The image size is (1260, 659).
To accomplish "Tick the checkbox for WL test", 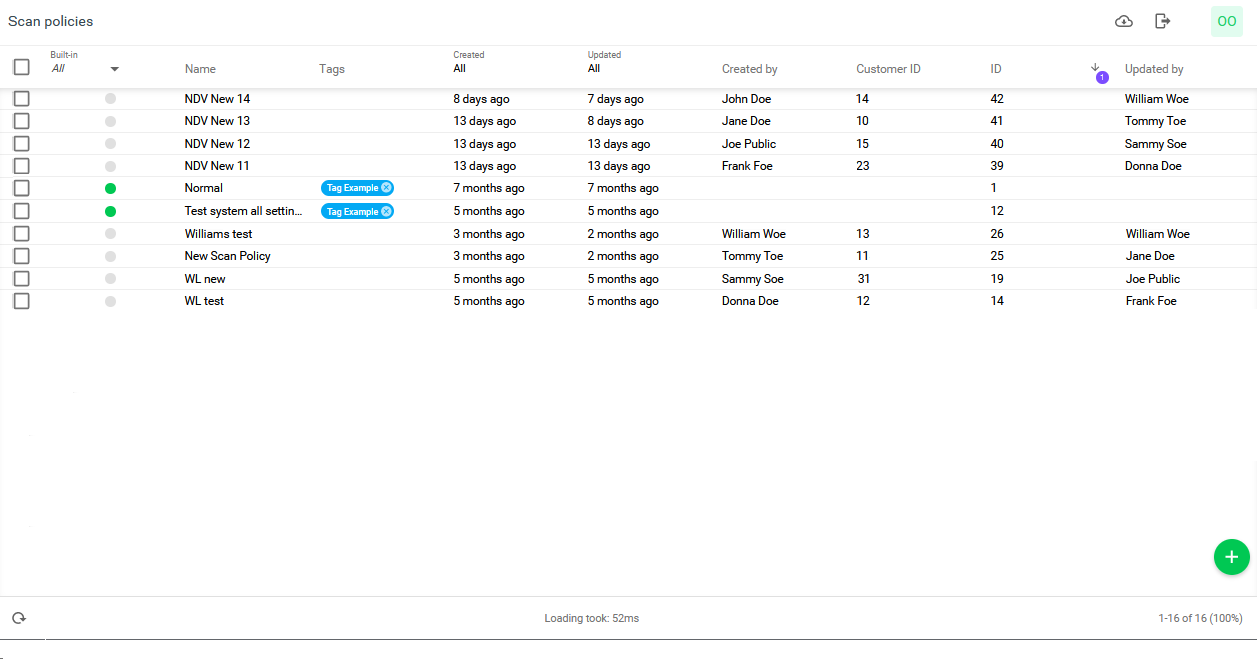I will pos(21,301).
